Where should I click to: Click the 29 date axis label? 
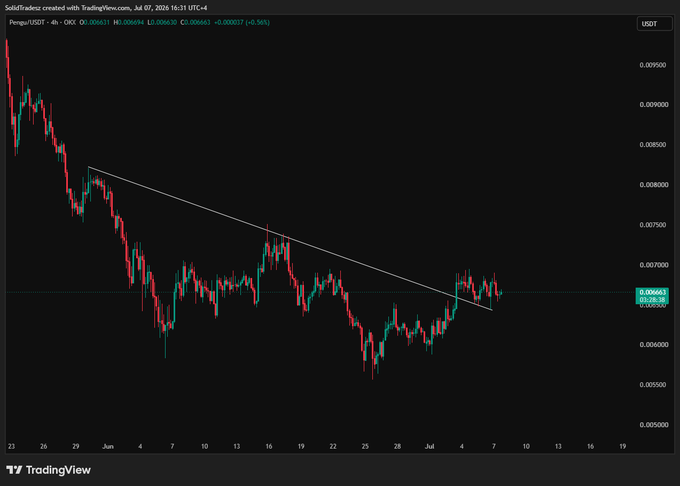[x=75, y=446]
